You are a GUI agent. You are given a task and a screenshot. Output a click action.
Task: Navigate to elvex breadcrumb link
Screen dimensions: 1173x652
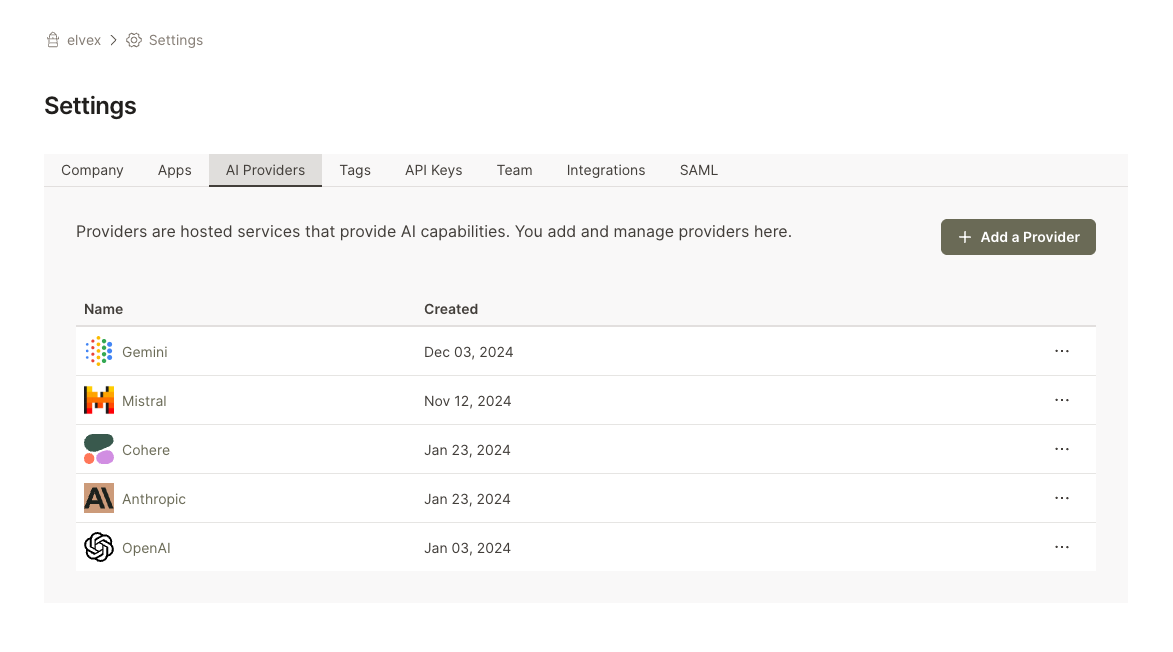coord(84,40)
